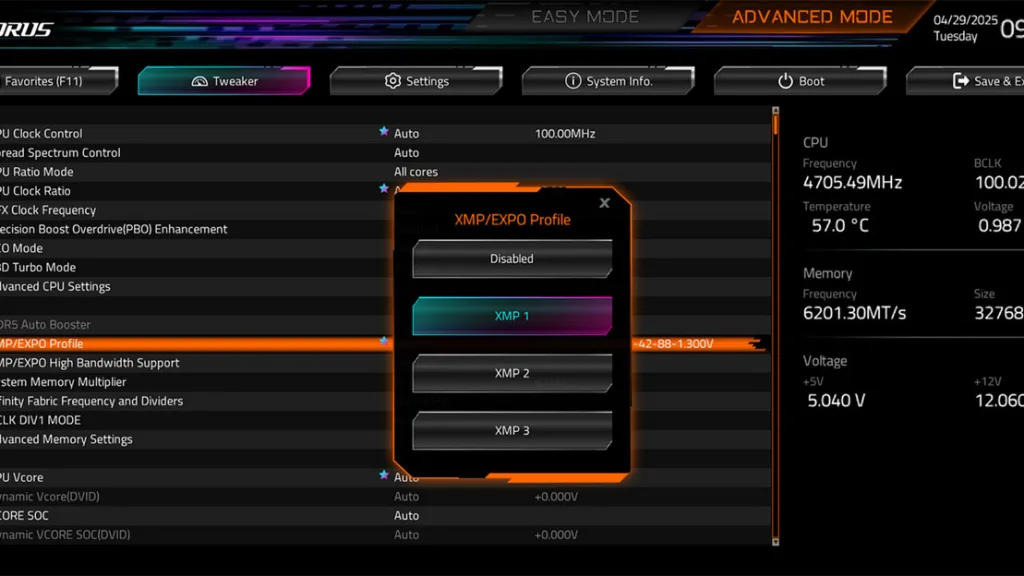Open the Favorites (F11) tab
This screenshot has height=576, width=1024.
(59, 81)
